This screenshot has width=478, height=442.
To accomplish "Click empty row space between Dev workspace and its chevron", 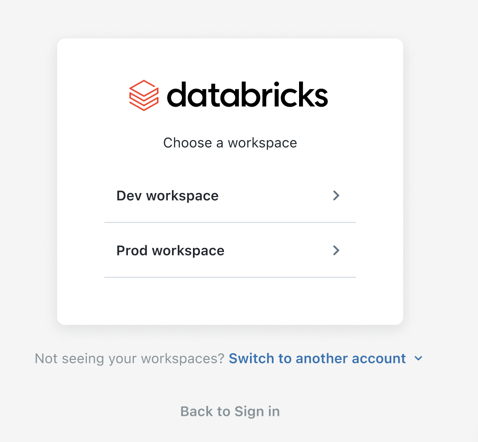I will coord(275,196).
